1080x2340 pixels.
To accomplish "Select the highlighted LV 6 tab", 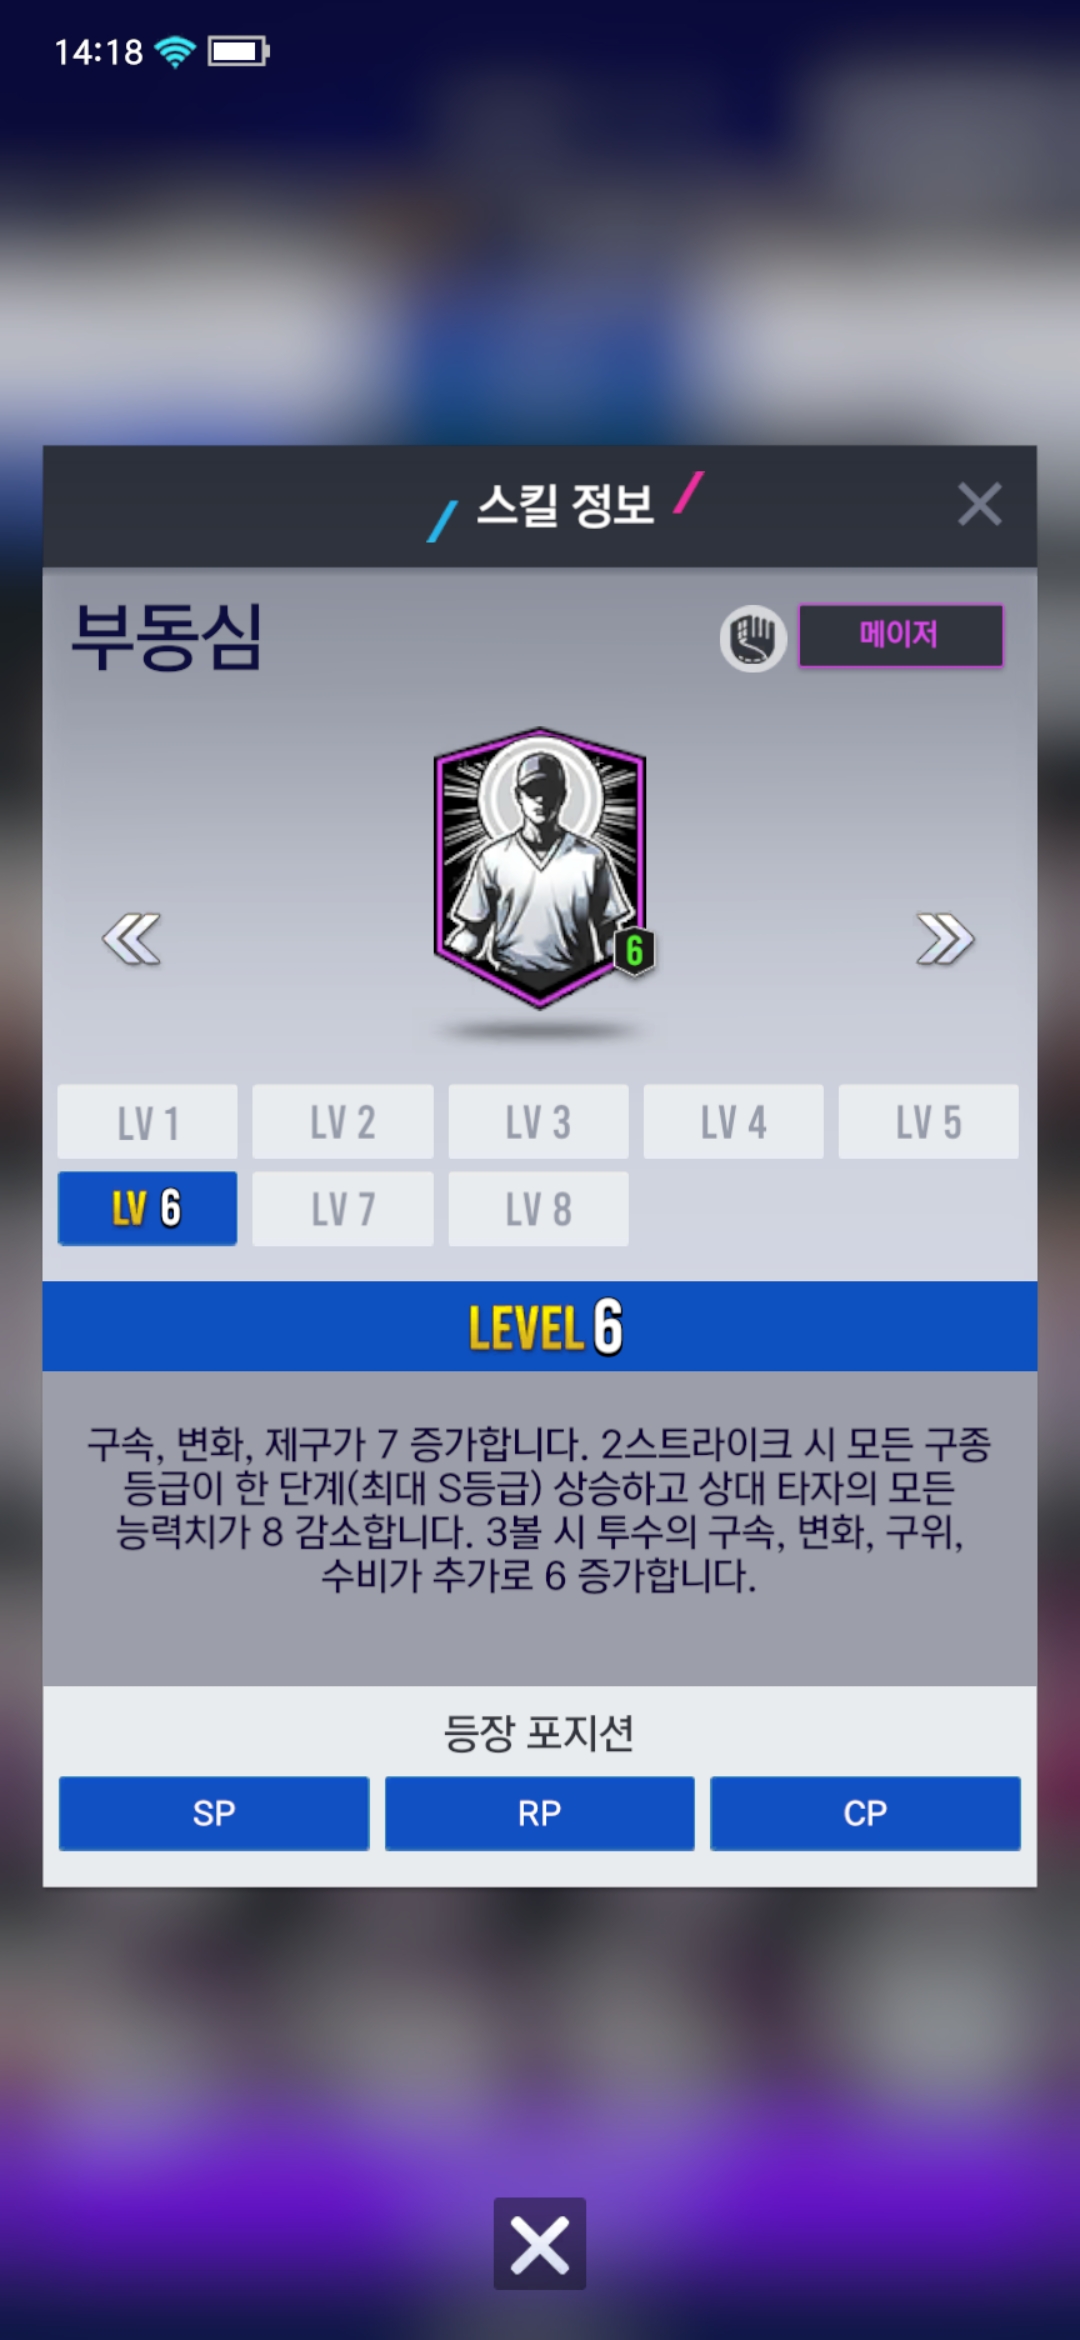I will (148, 1209).
